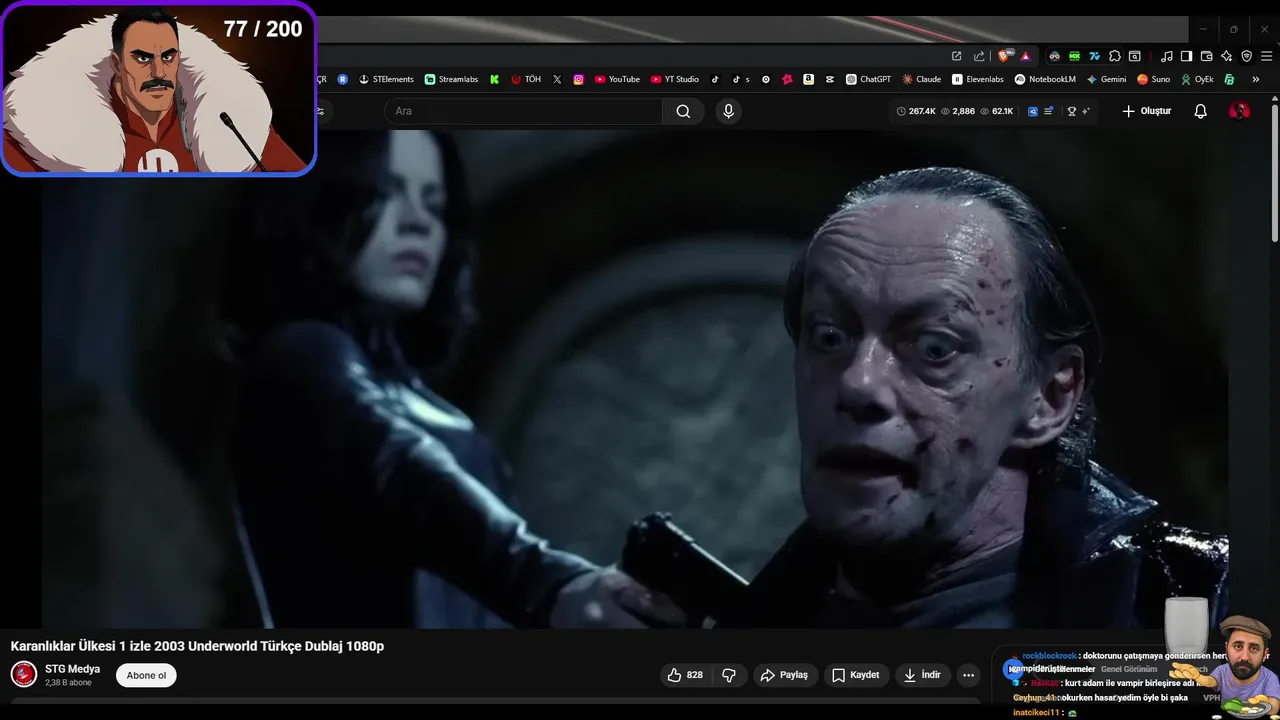
Task: Open the browser hamburger menu
Action: coord(1266,56)
